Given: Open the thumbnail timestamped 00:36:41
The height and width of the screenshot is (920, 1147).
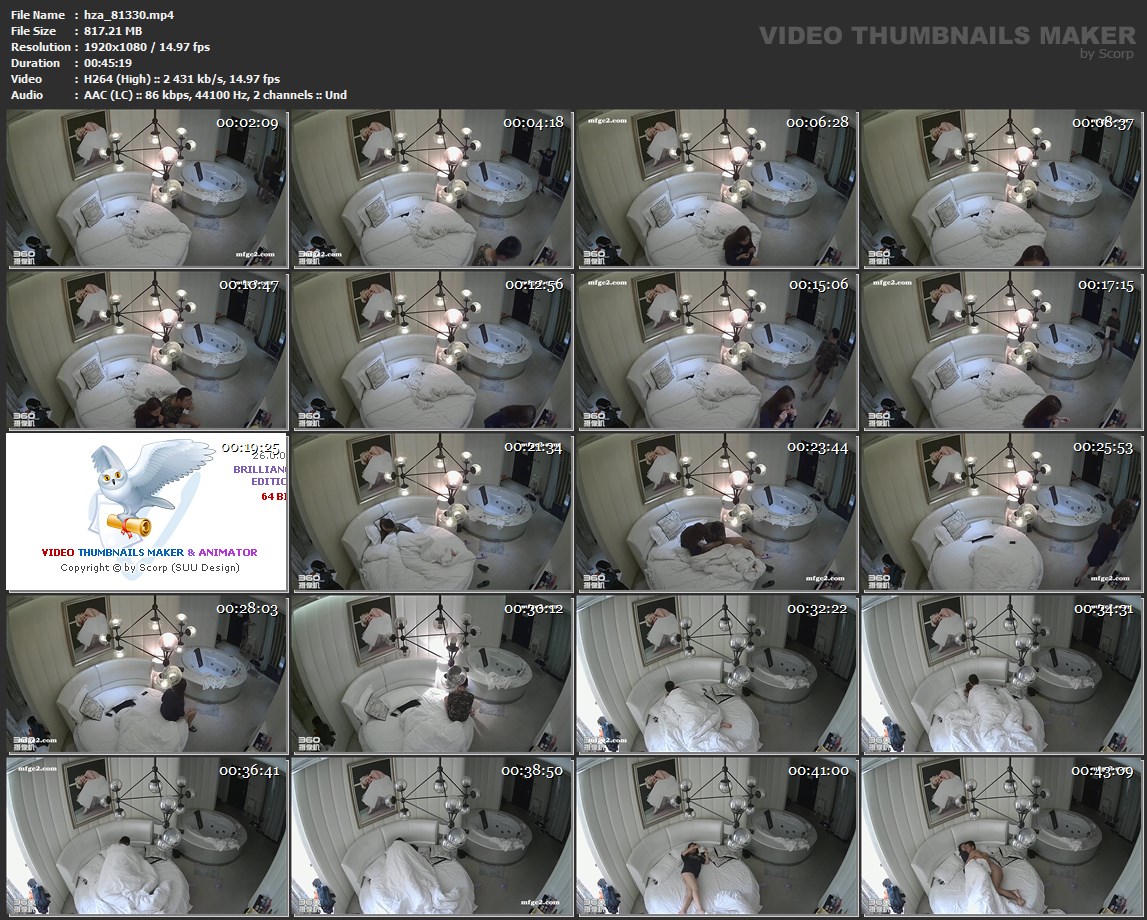Looking at the screenshot, I should [147, 836].
